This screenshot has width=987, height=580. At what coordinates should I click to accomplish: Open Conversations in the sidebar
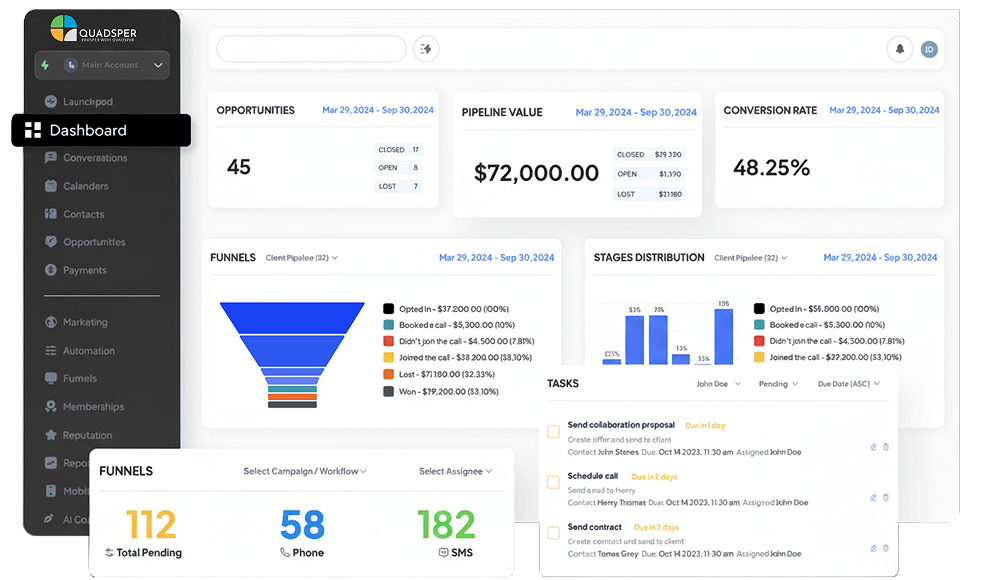(95, 158)
